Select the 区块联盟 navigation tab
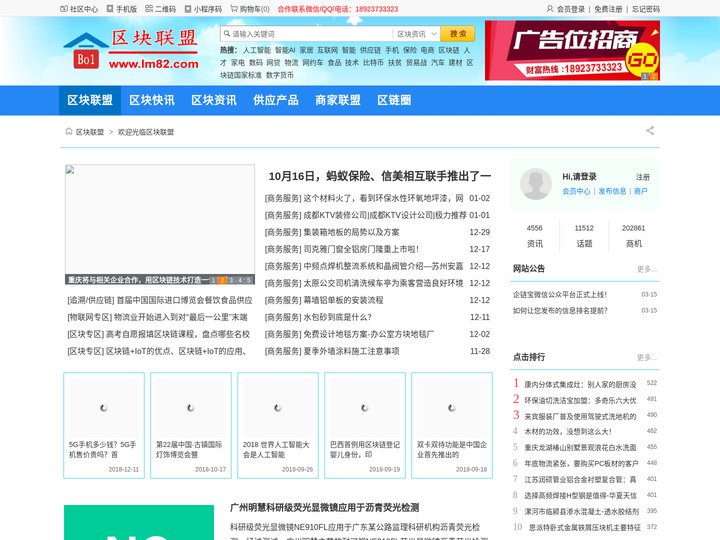Viewport: 720px width, 540px height. [x=90, y=100]
